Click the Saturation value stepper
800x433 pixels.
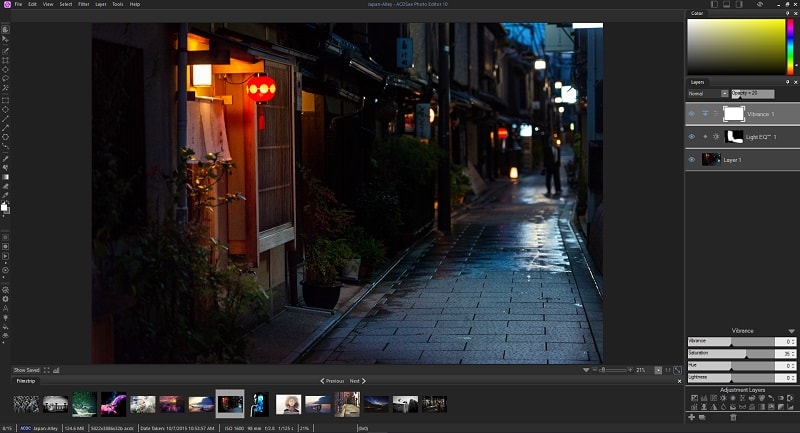[794, 353]
